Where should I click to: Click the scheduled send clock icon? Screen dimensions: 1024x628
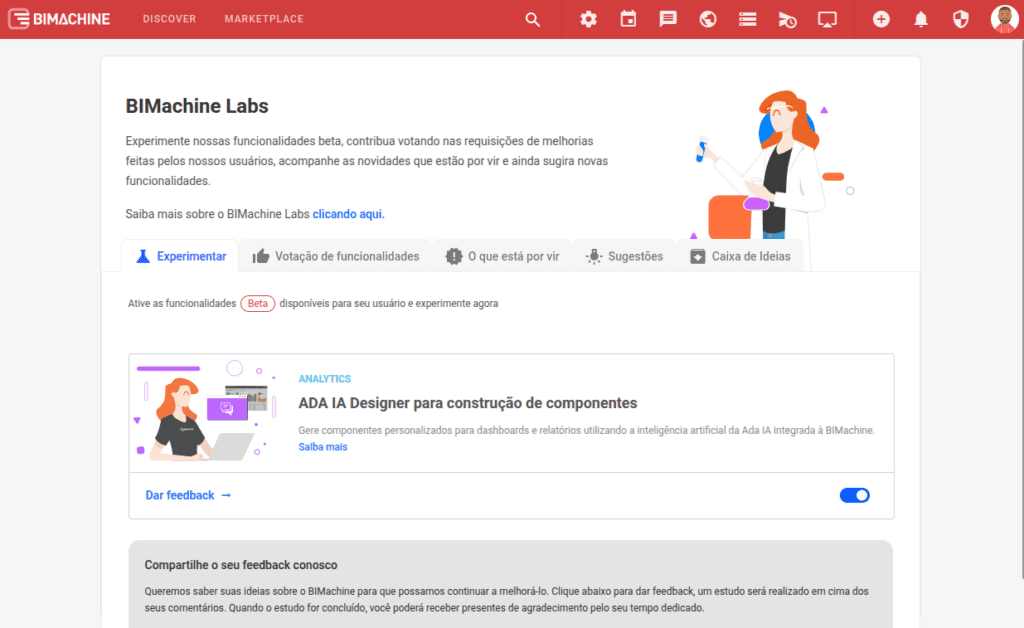[x=787, y=19]
